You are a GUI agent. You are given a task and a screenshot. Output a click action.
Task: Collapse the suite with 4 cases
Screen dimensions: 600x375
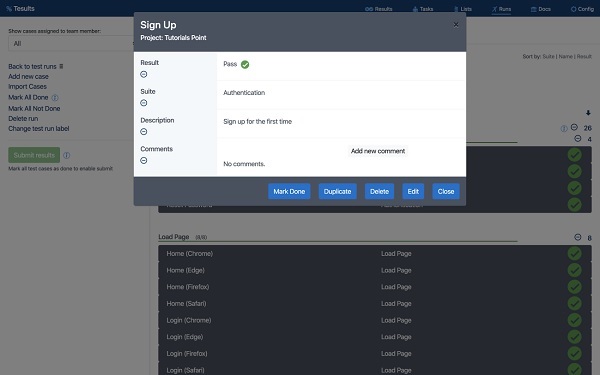coord(578,138)
